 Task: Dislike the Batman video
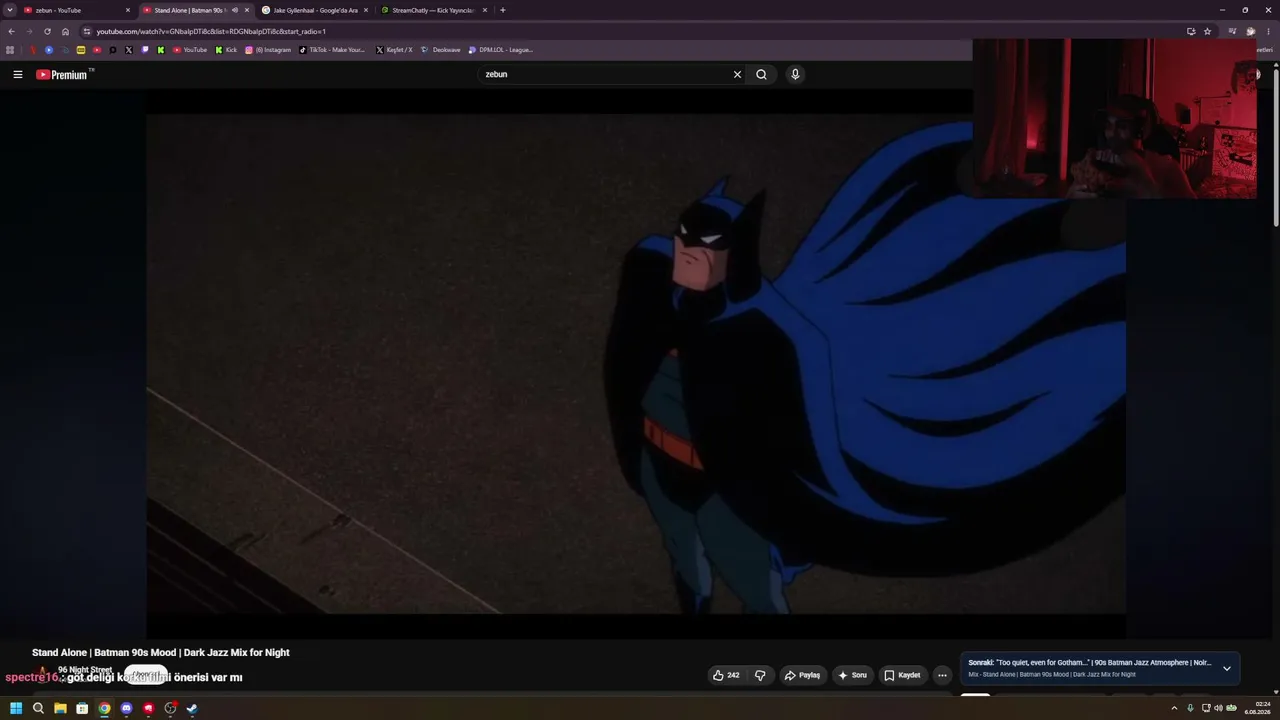tap(760, 675)
